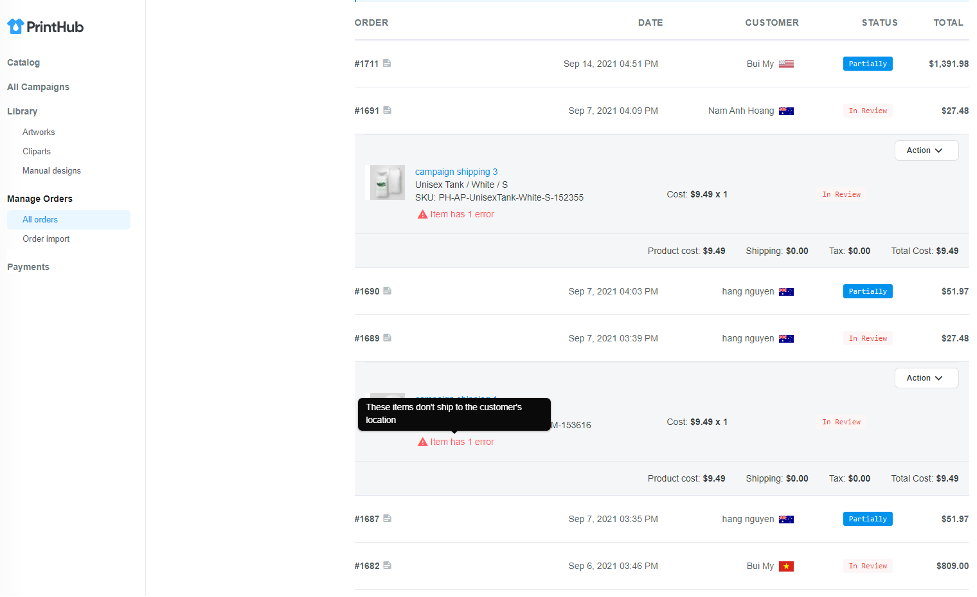Open order #1682

[x=366, y=566]
